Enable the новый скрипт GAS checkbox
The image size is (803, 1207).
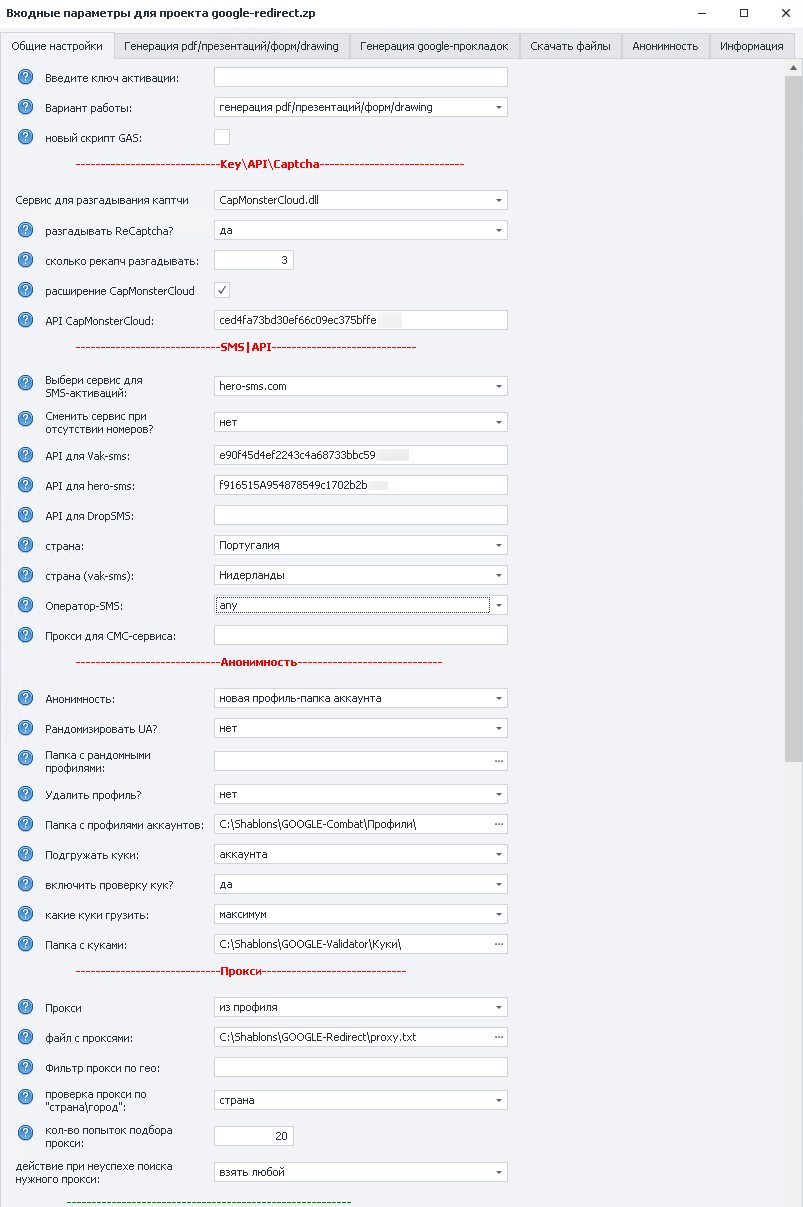point(222,137)
